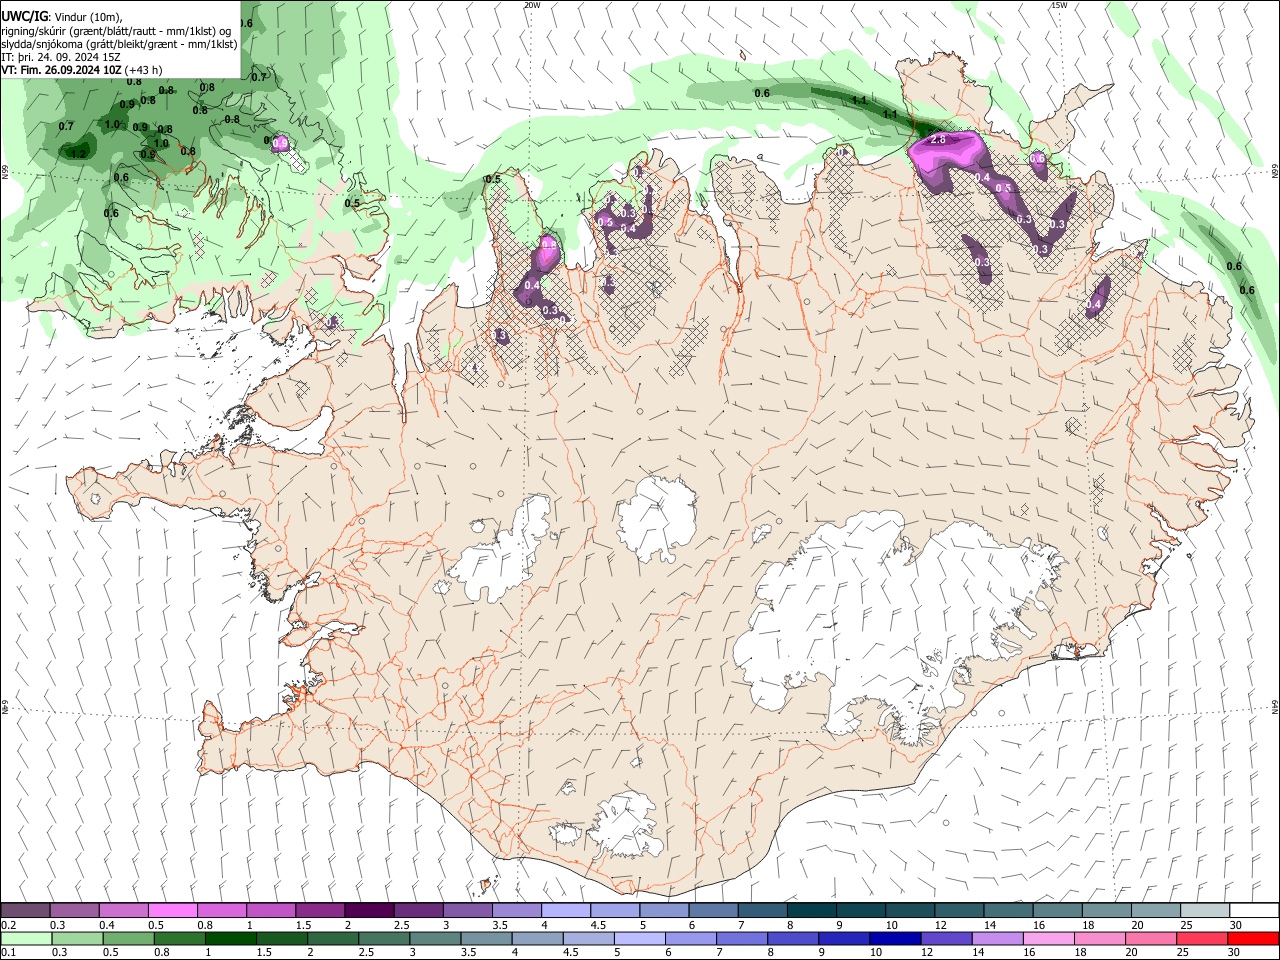Click the '2.8' precipitation value on the map
This screenshot has height=960, width=1280.
pos(938,140)
